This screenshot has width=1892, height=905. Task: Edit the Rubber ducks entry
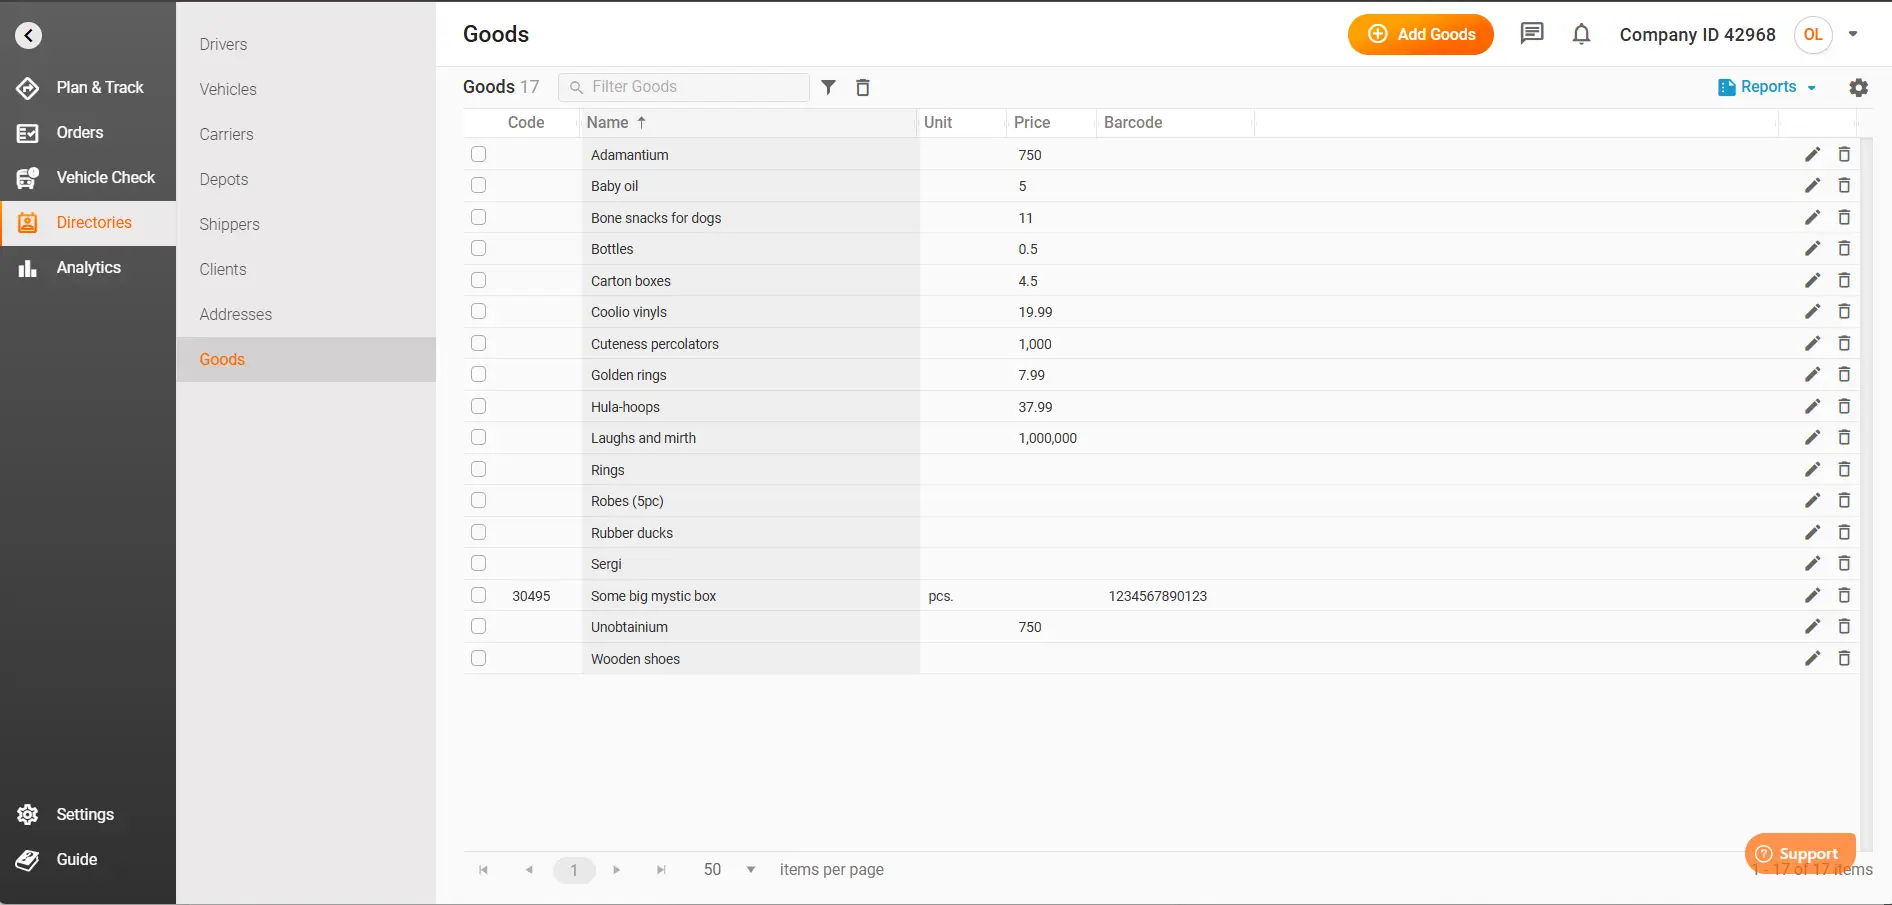1812,532
